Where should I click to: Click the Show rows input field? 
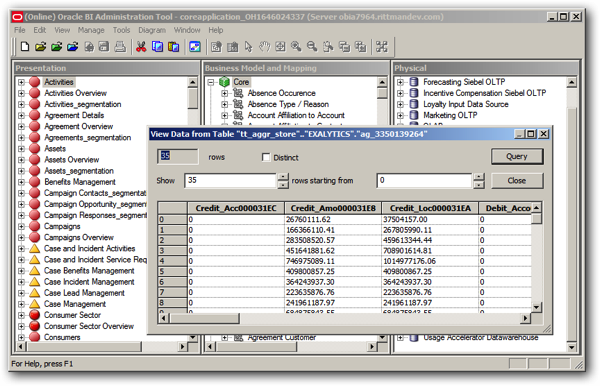[230, 181]
